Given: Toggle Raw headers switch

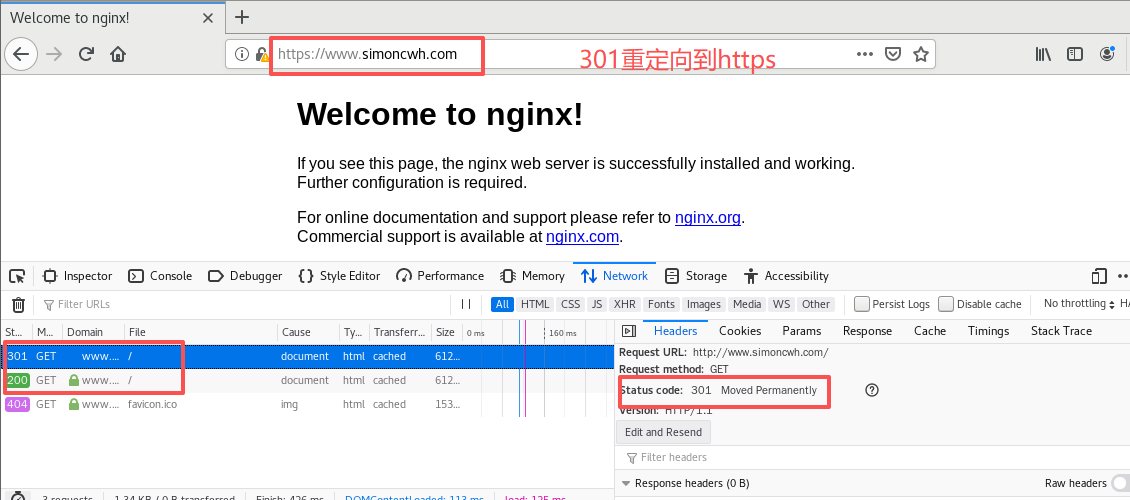Looking at the screenshot, I should (1121, 483).
